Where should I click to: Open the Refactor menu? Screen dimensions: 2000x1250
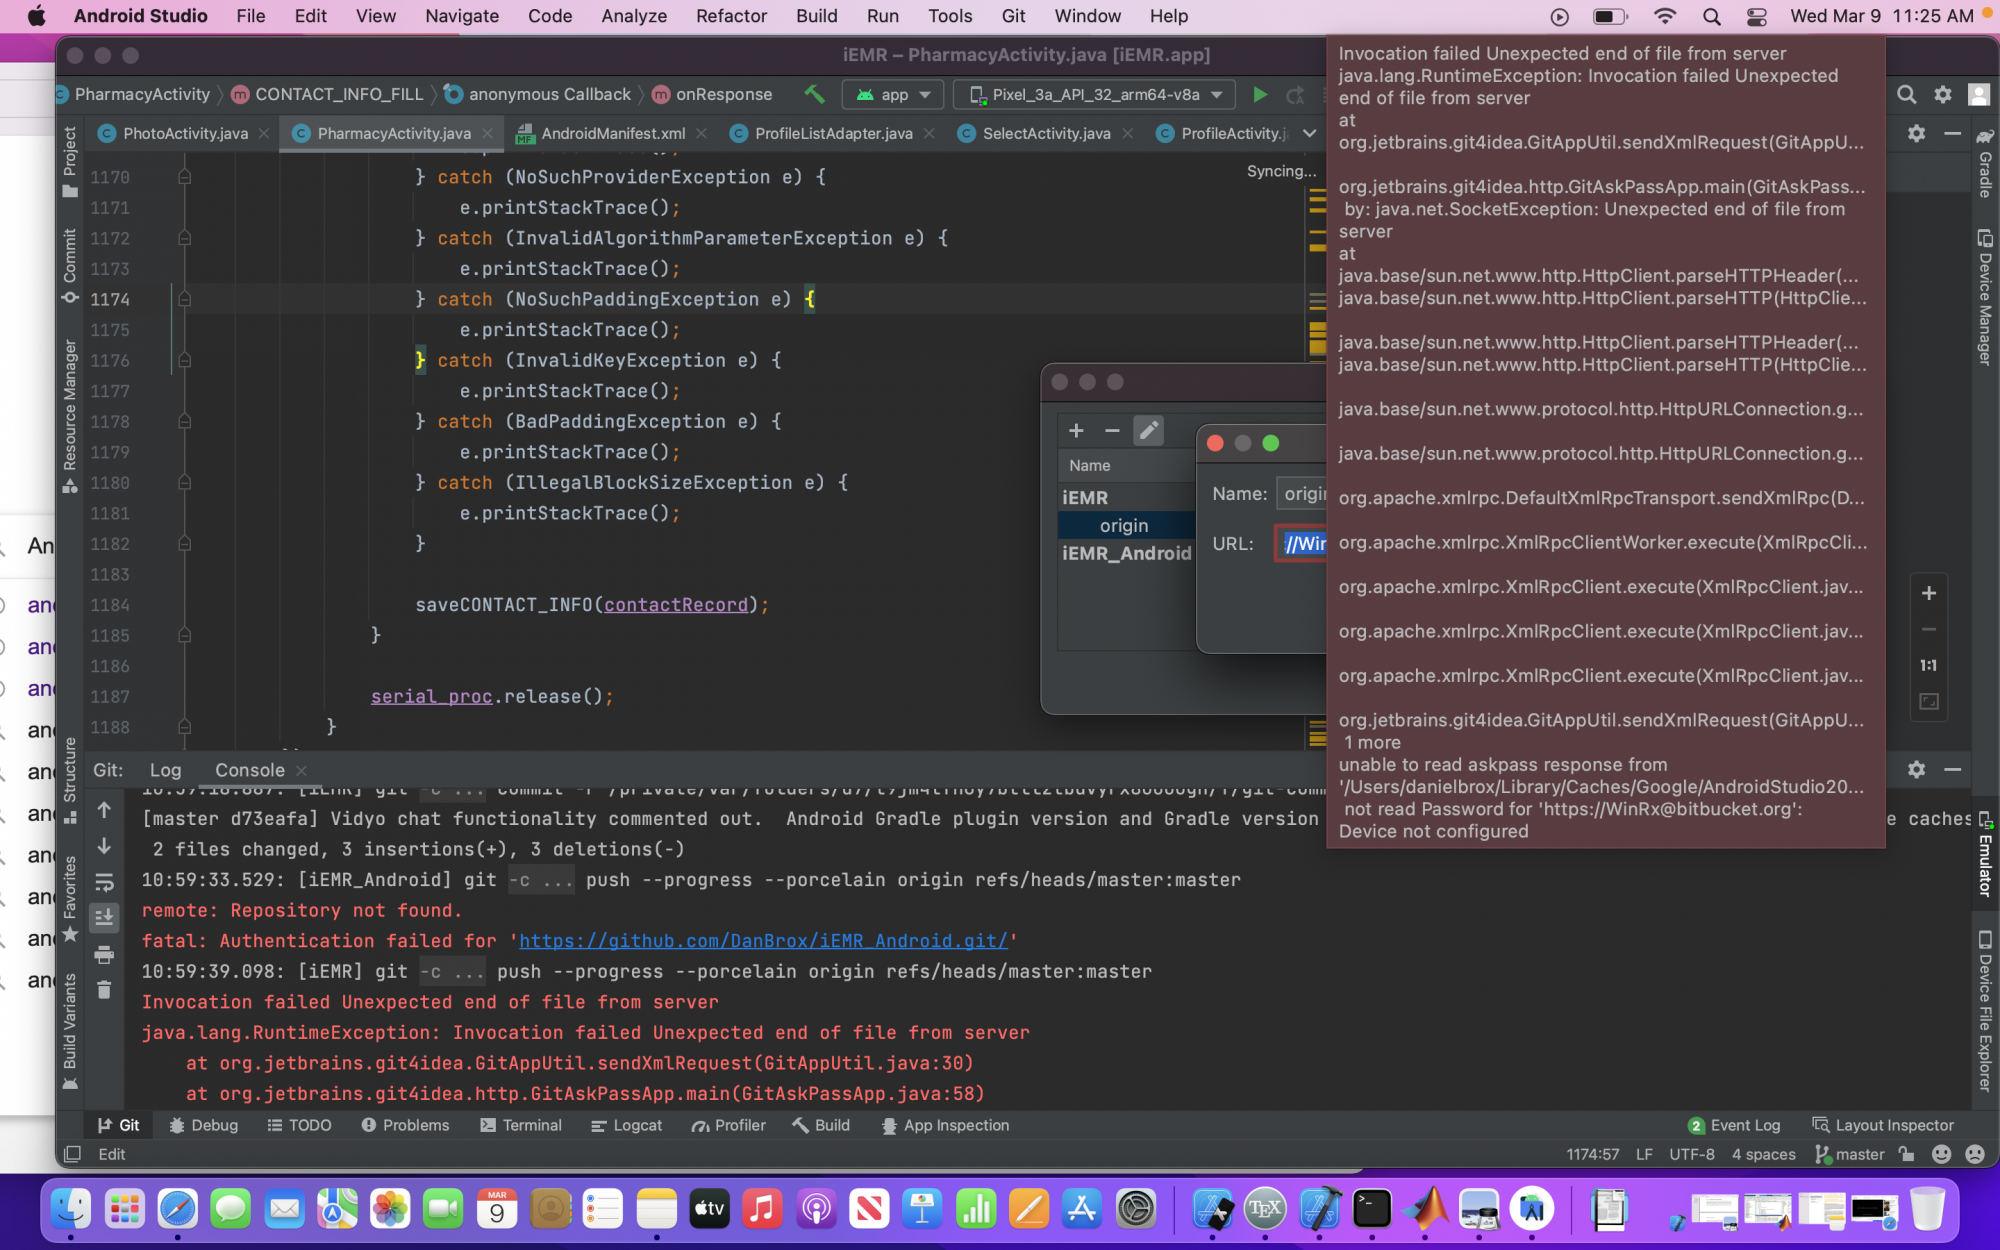pyautogui.click(x=731, y=16)
